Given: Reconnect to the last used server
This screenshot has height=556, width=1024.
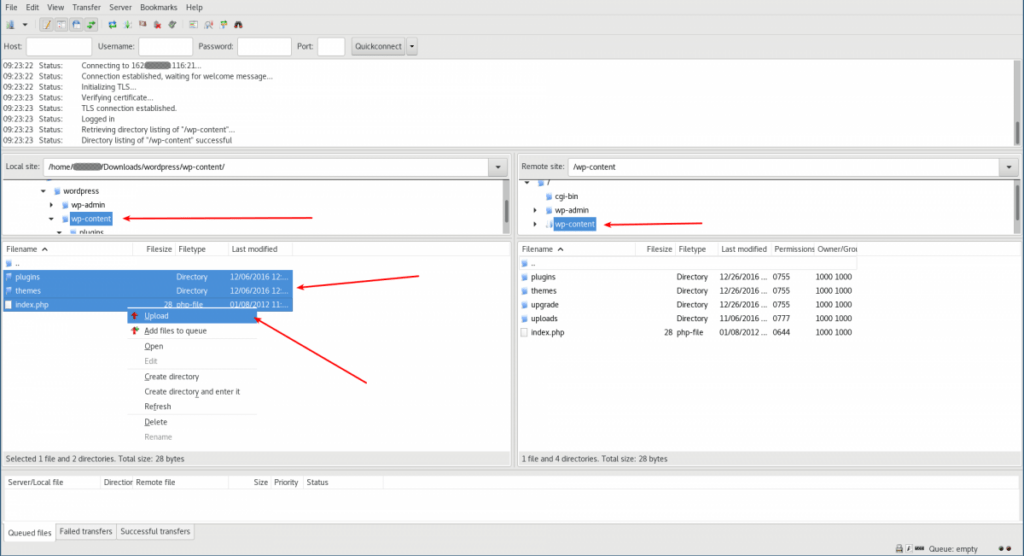Looking at the screenshot, I should click(172, 25).
